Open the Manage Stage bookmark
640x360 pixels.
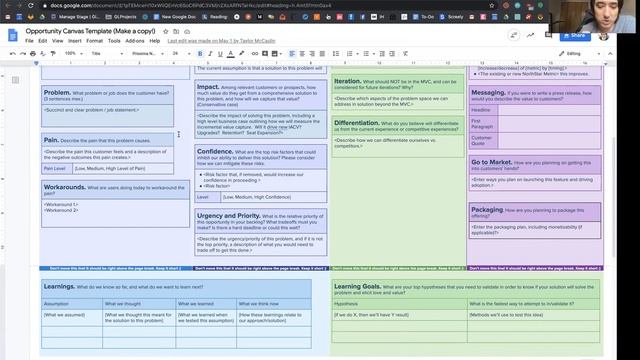coord(75,17)
